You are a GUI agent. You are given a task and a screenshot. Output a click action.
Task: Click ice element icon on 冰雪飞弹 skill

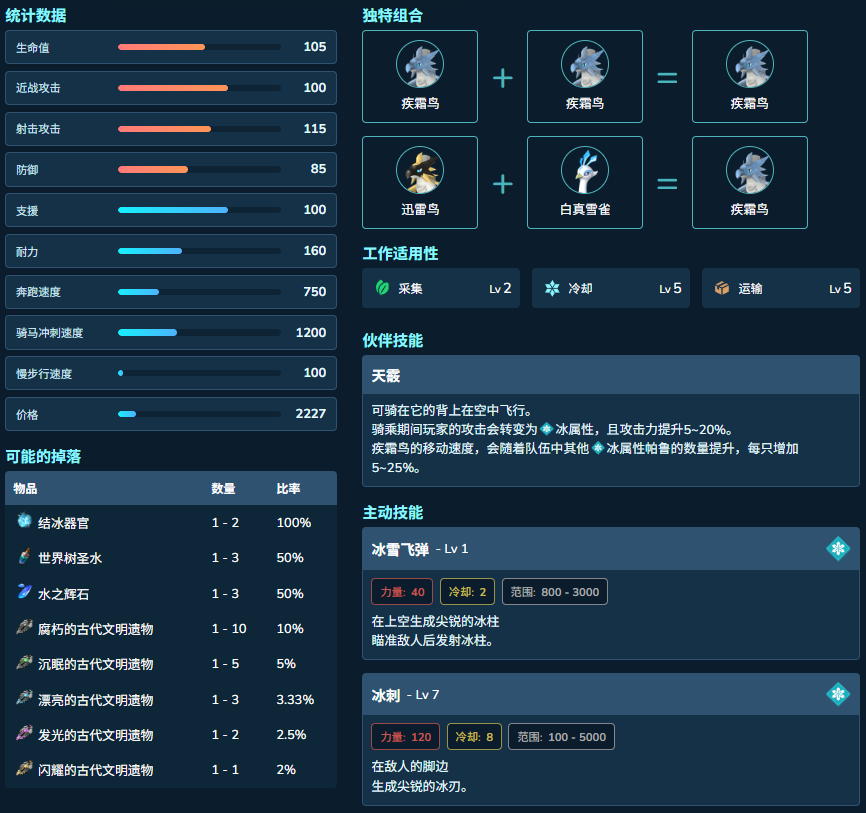pos(838,548)
